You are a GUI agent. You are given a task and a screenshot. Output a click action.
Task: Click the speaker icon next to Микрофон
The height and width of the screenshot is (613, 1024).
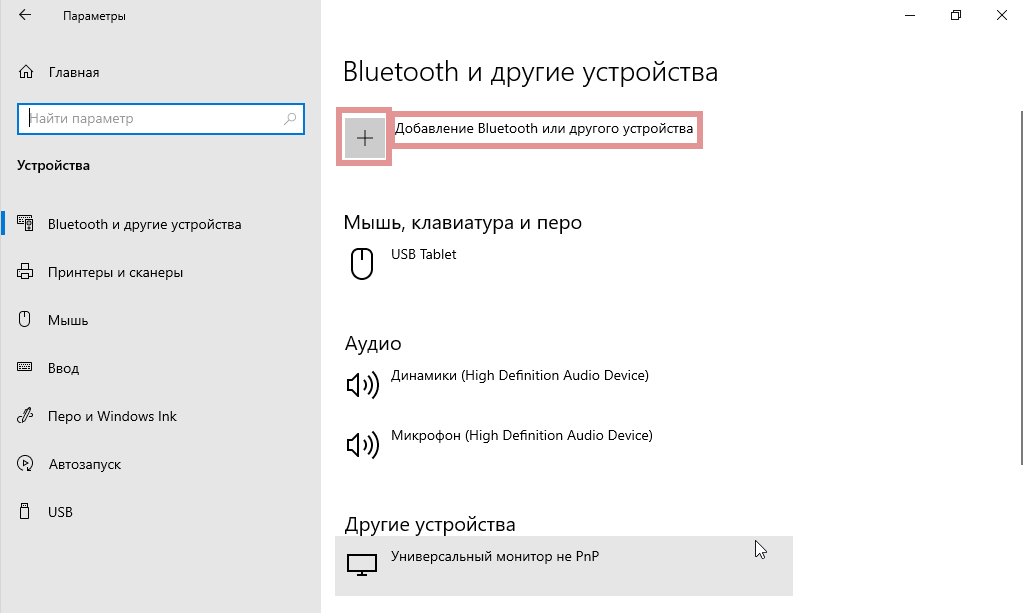click(x=362, y=444)
